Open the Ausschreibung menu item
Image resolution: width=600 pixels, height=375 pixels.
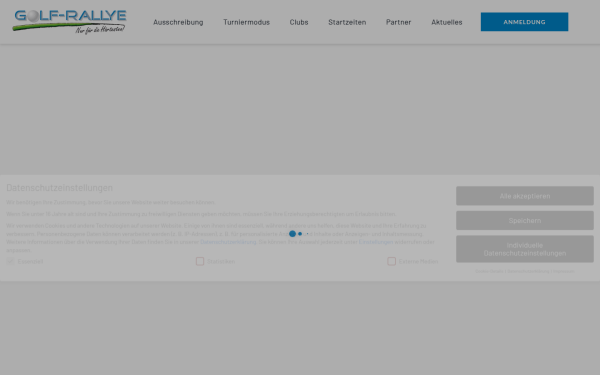point(178,22)
